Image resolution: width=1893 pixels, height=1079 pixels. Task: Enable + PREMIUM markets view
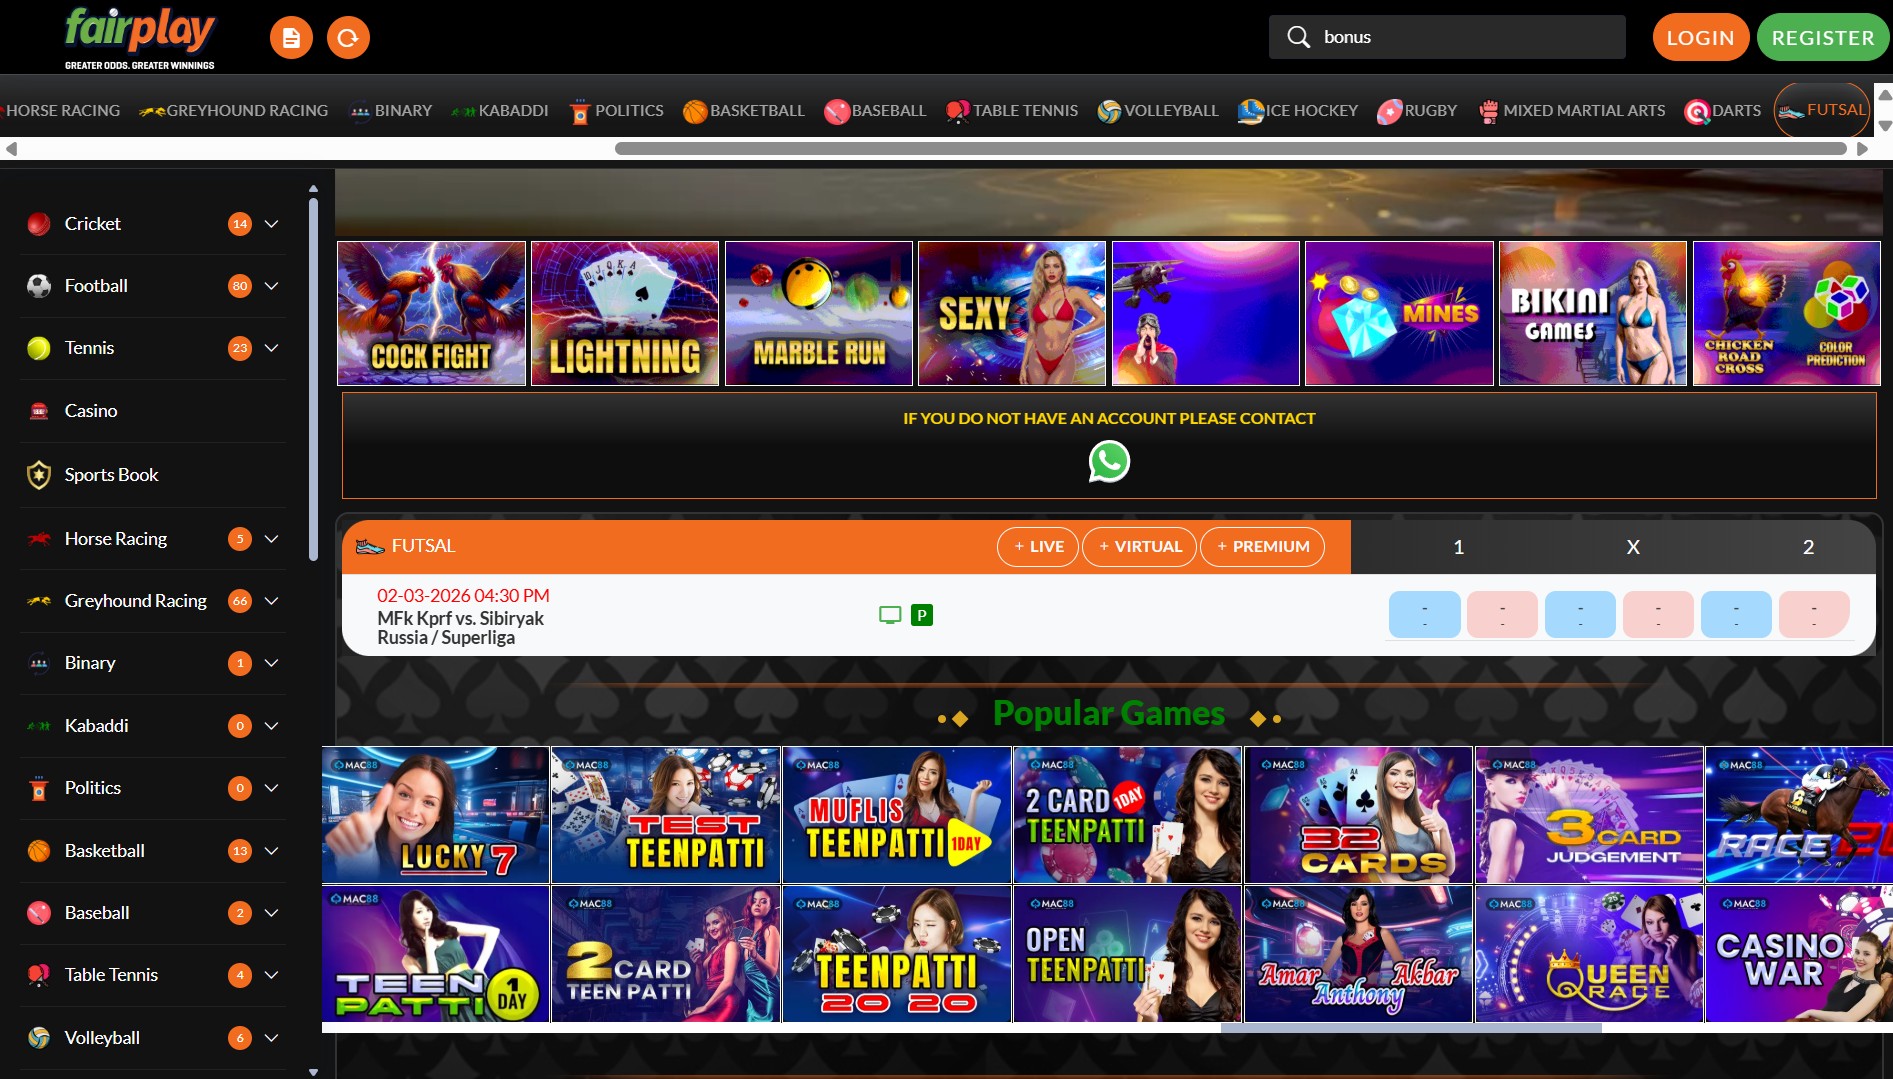1263,546
